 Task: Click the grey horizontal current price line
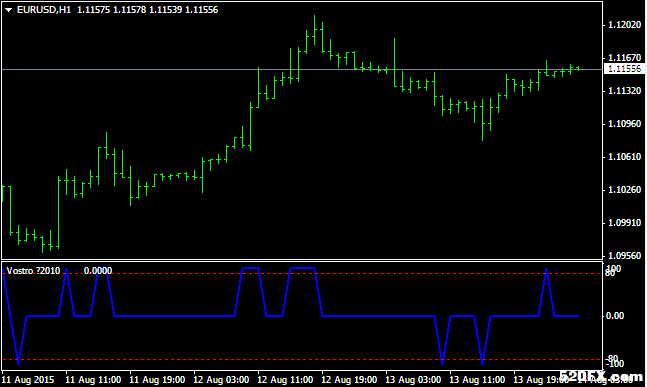[x=301, y=69]
